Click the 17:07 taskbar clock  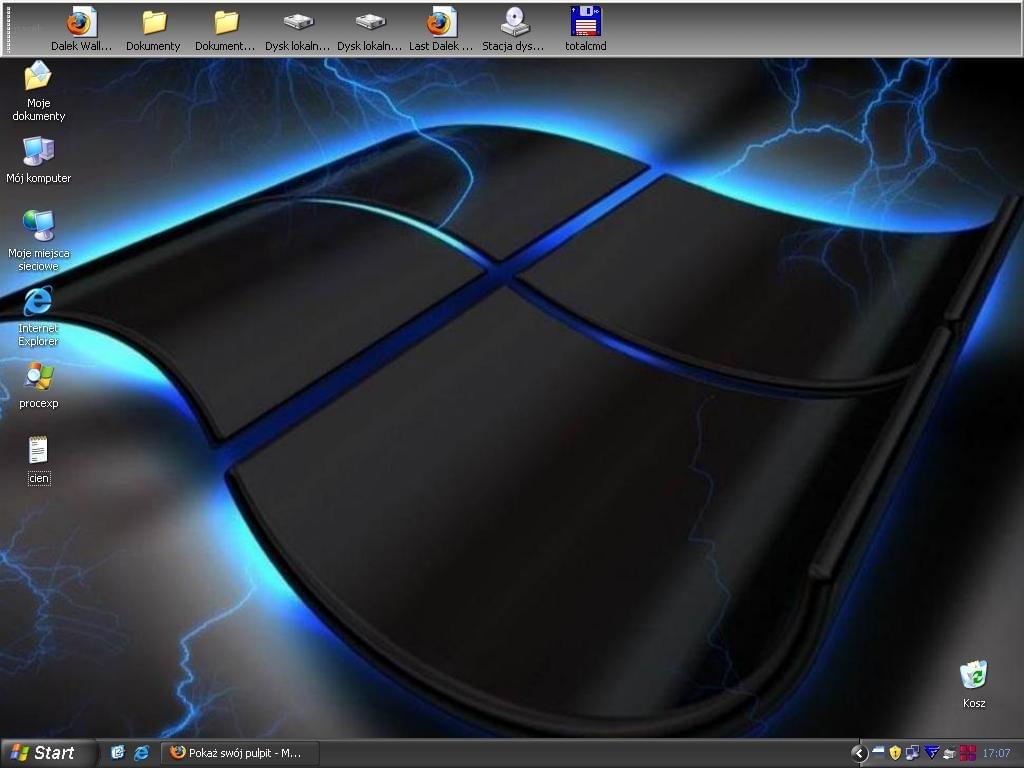click(x=996, y=753)
